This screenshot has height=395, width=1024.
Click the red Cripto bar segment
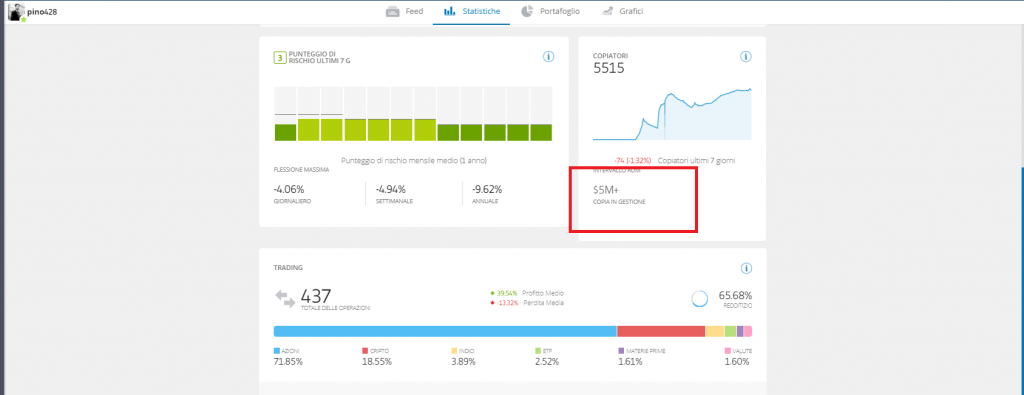[x=661, y=332]
